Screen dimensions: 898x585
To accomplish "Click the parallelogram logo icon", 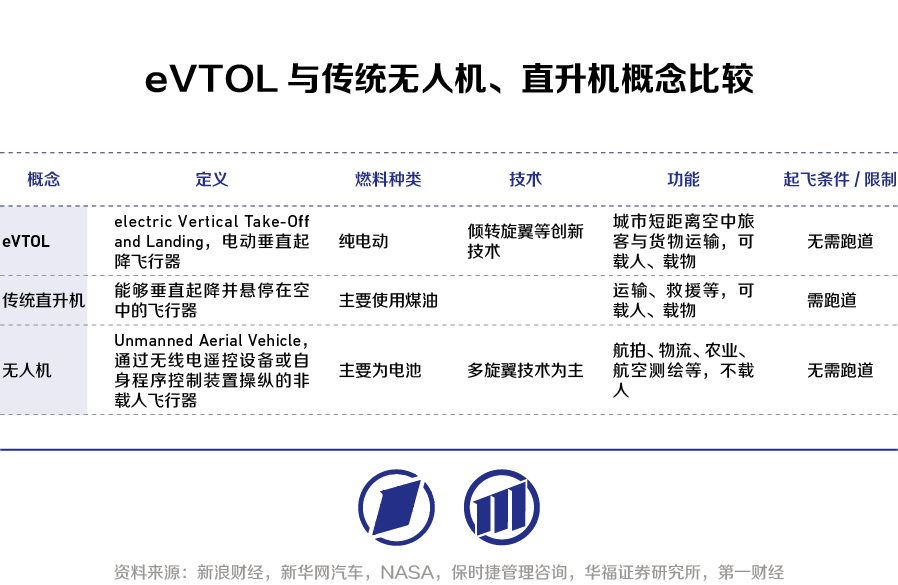I will 396,507.
